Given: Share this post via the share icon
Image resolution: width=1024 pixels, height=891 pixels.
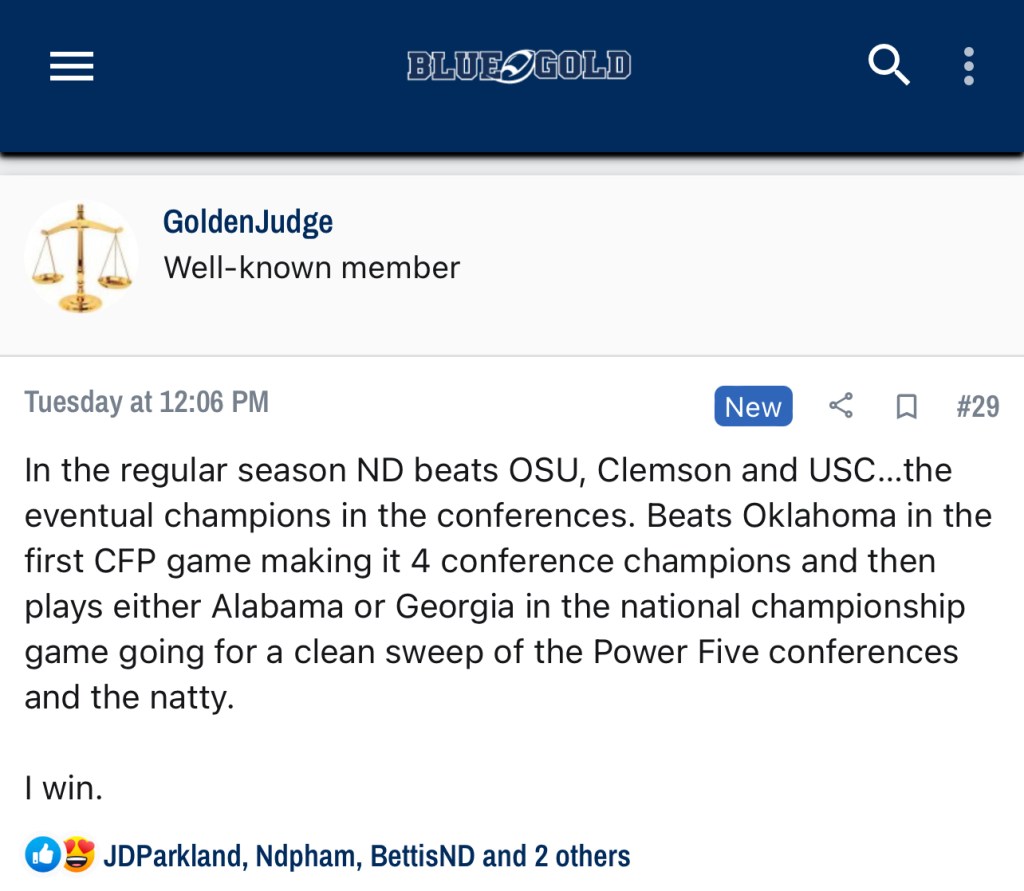Looking at the screenshot, I should (x=841, y=406).
